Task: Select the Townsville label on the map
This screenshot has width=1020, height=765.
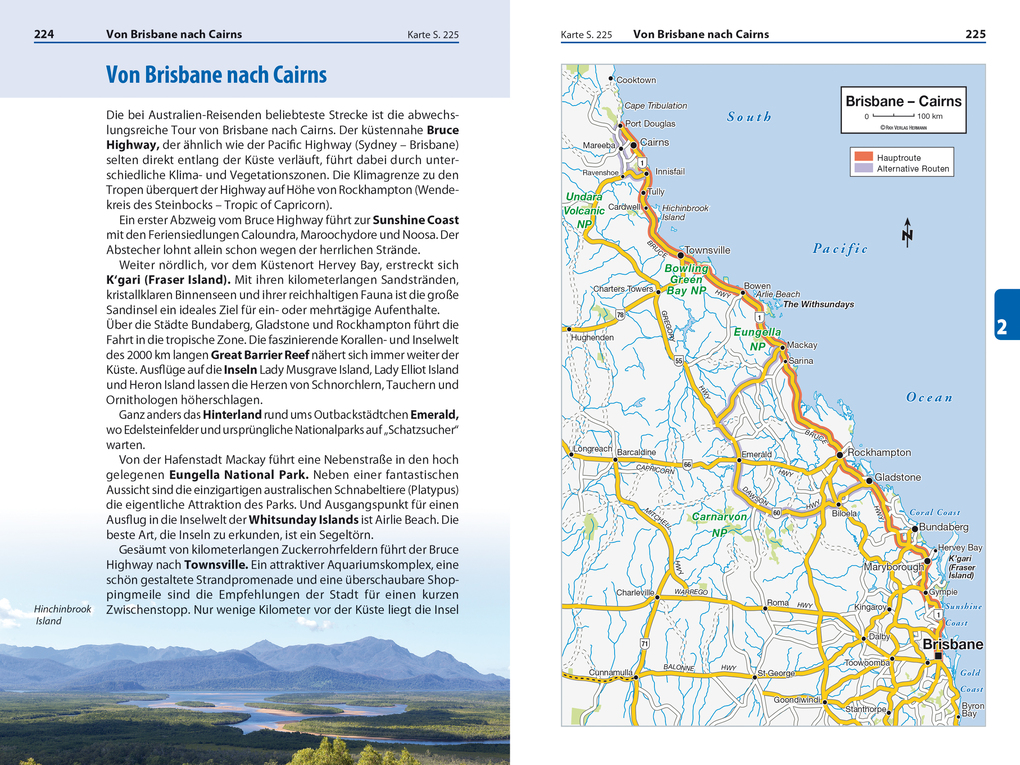Action: pyautogui.click(x=707, y=250)
